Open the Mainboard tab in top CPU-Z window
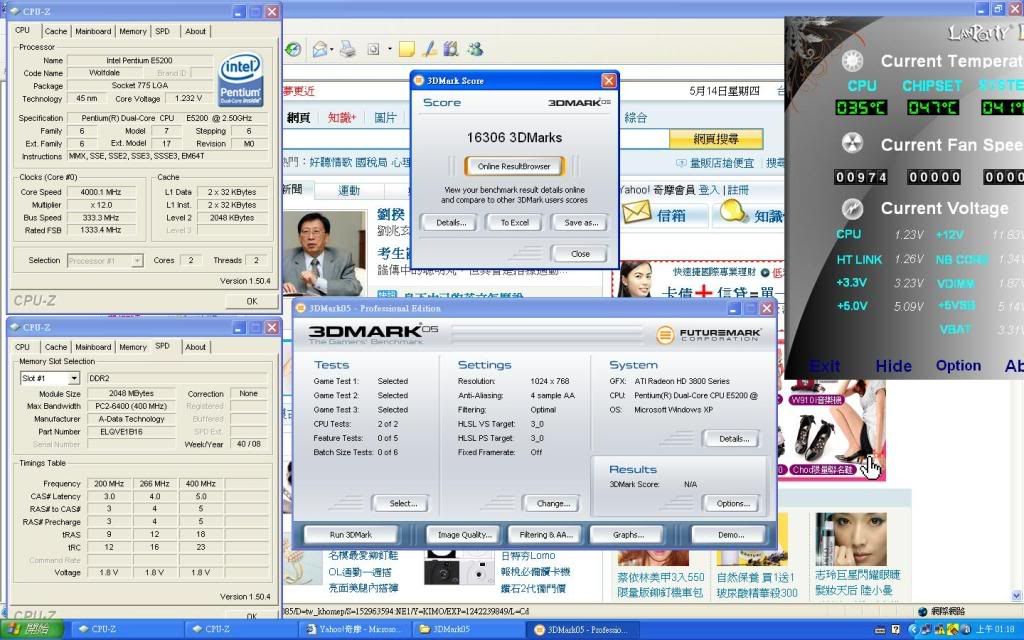 tap(93, 31)
